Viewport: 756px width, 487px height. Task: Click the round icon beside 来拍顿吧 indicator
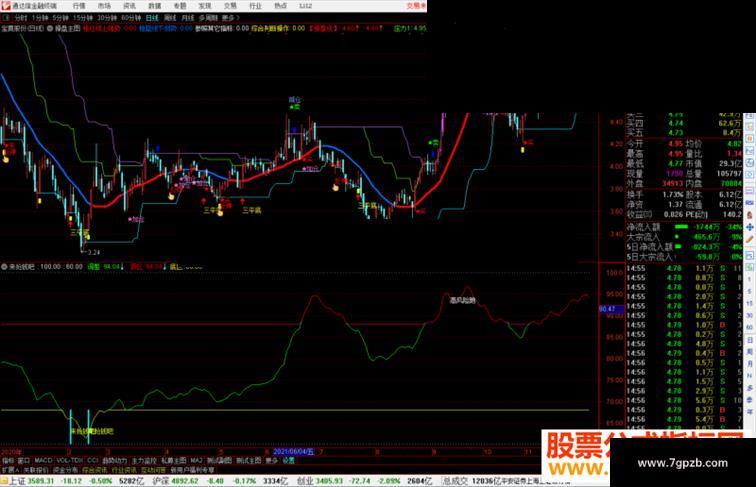4,266
